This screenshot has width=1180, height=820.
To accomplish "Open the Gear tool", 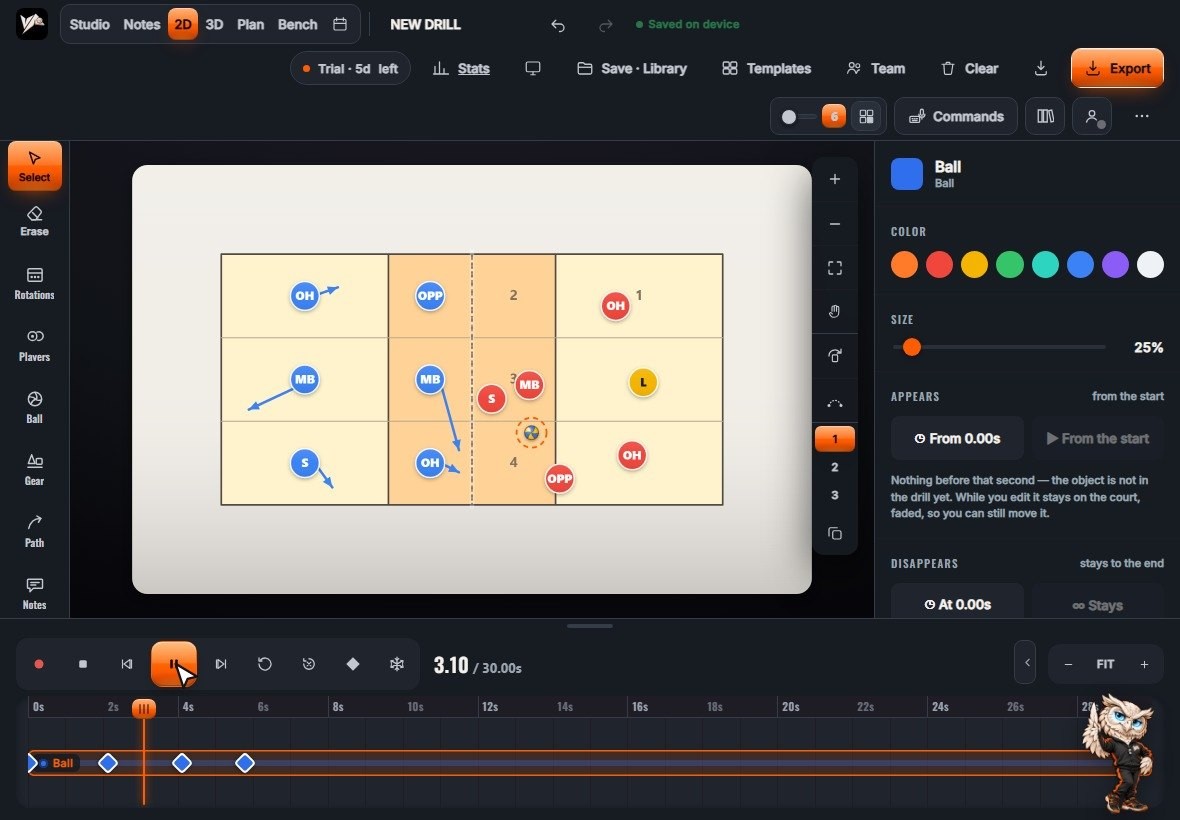I will (35, 469).
